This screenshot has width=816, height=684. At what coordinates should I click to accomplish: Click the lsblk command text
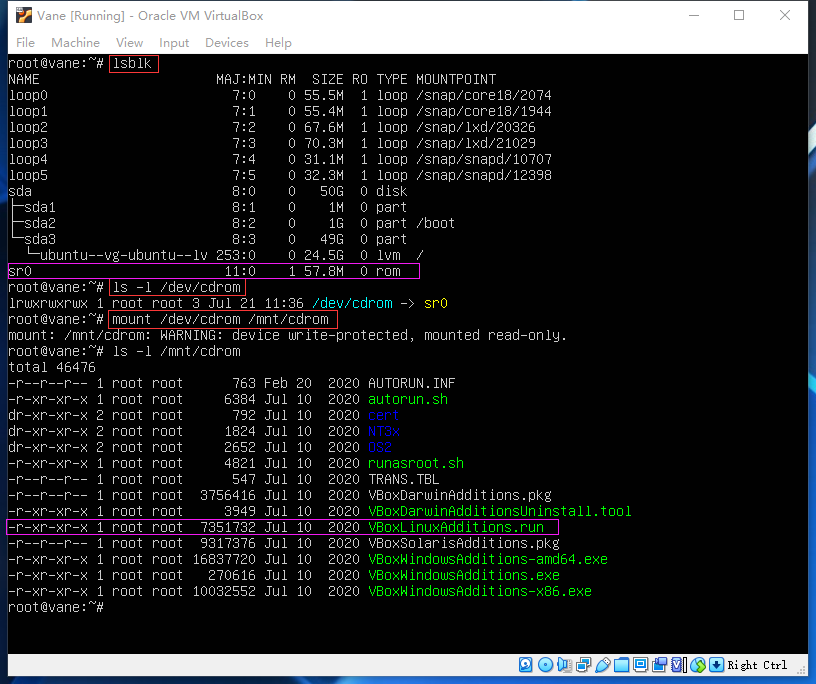pyautogui.click(x=132, y=64)
